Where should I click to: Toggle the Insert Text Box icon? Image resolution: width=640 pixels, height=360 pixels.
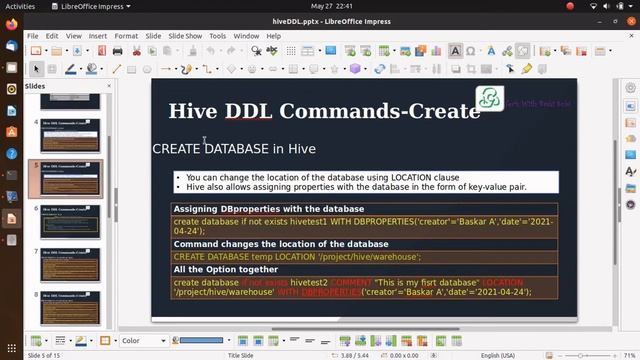(455, 51)
